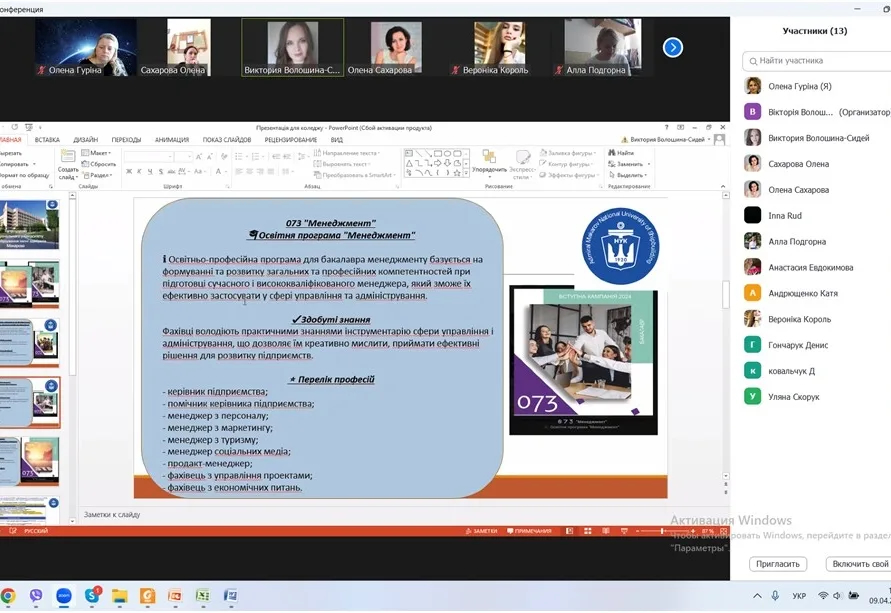Image resolution: width=891 pixels, height=613 pixels.
Task: Open the Макет layout dropdown
Action: (99, 153)
